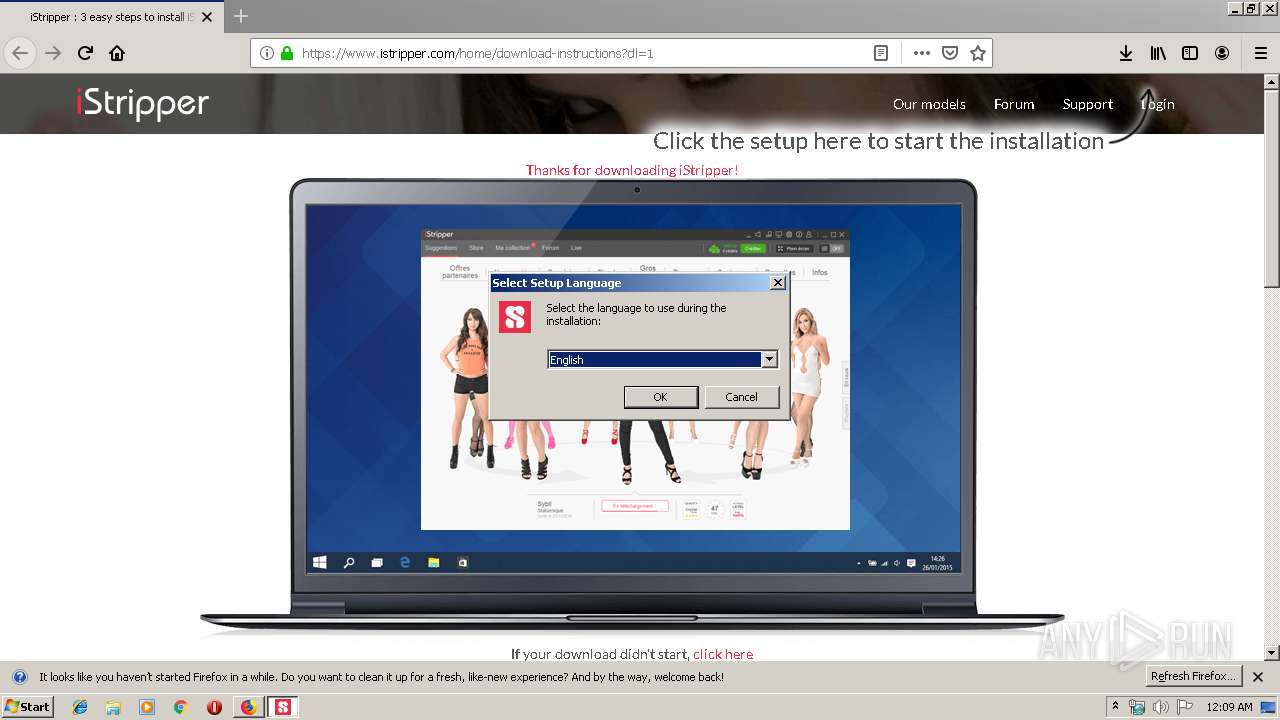This screenshot has width=1280, height=720.
Task: Reload the current page
Action: click(x=85, y=53)
